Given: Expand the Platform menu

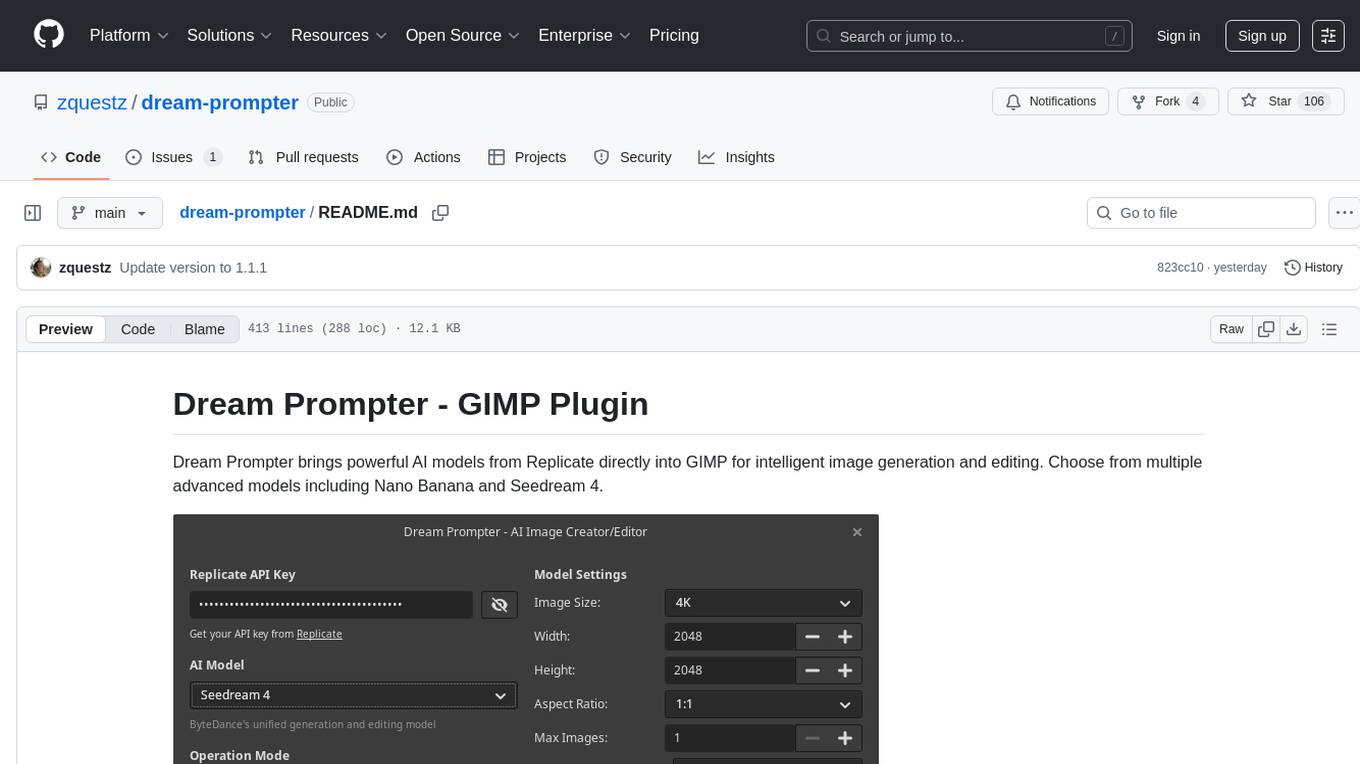Looking at the screenshot, I should pos(129,36).
